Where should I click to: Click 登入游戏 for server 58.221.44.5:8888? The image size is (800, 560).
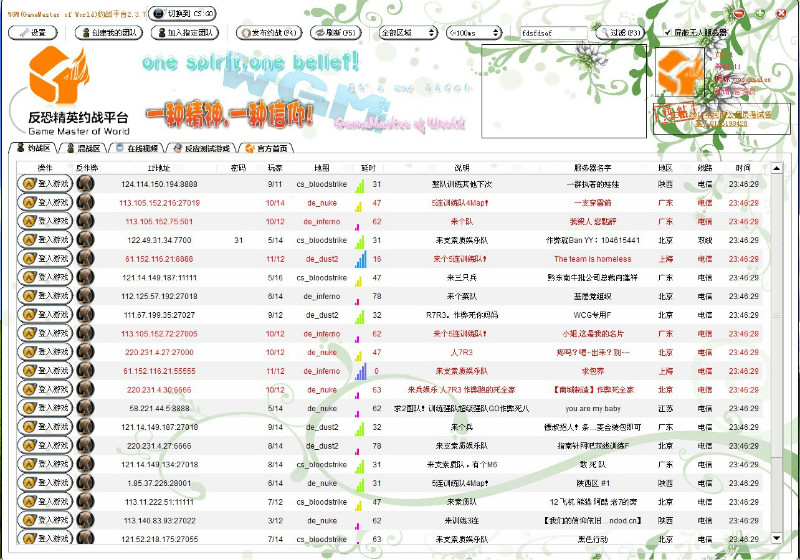(46, 408)
